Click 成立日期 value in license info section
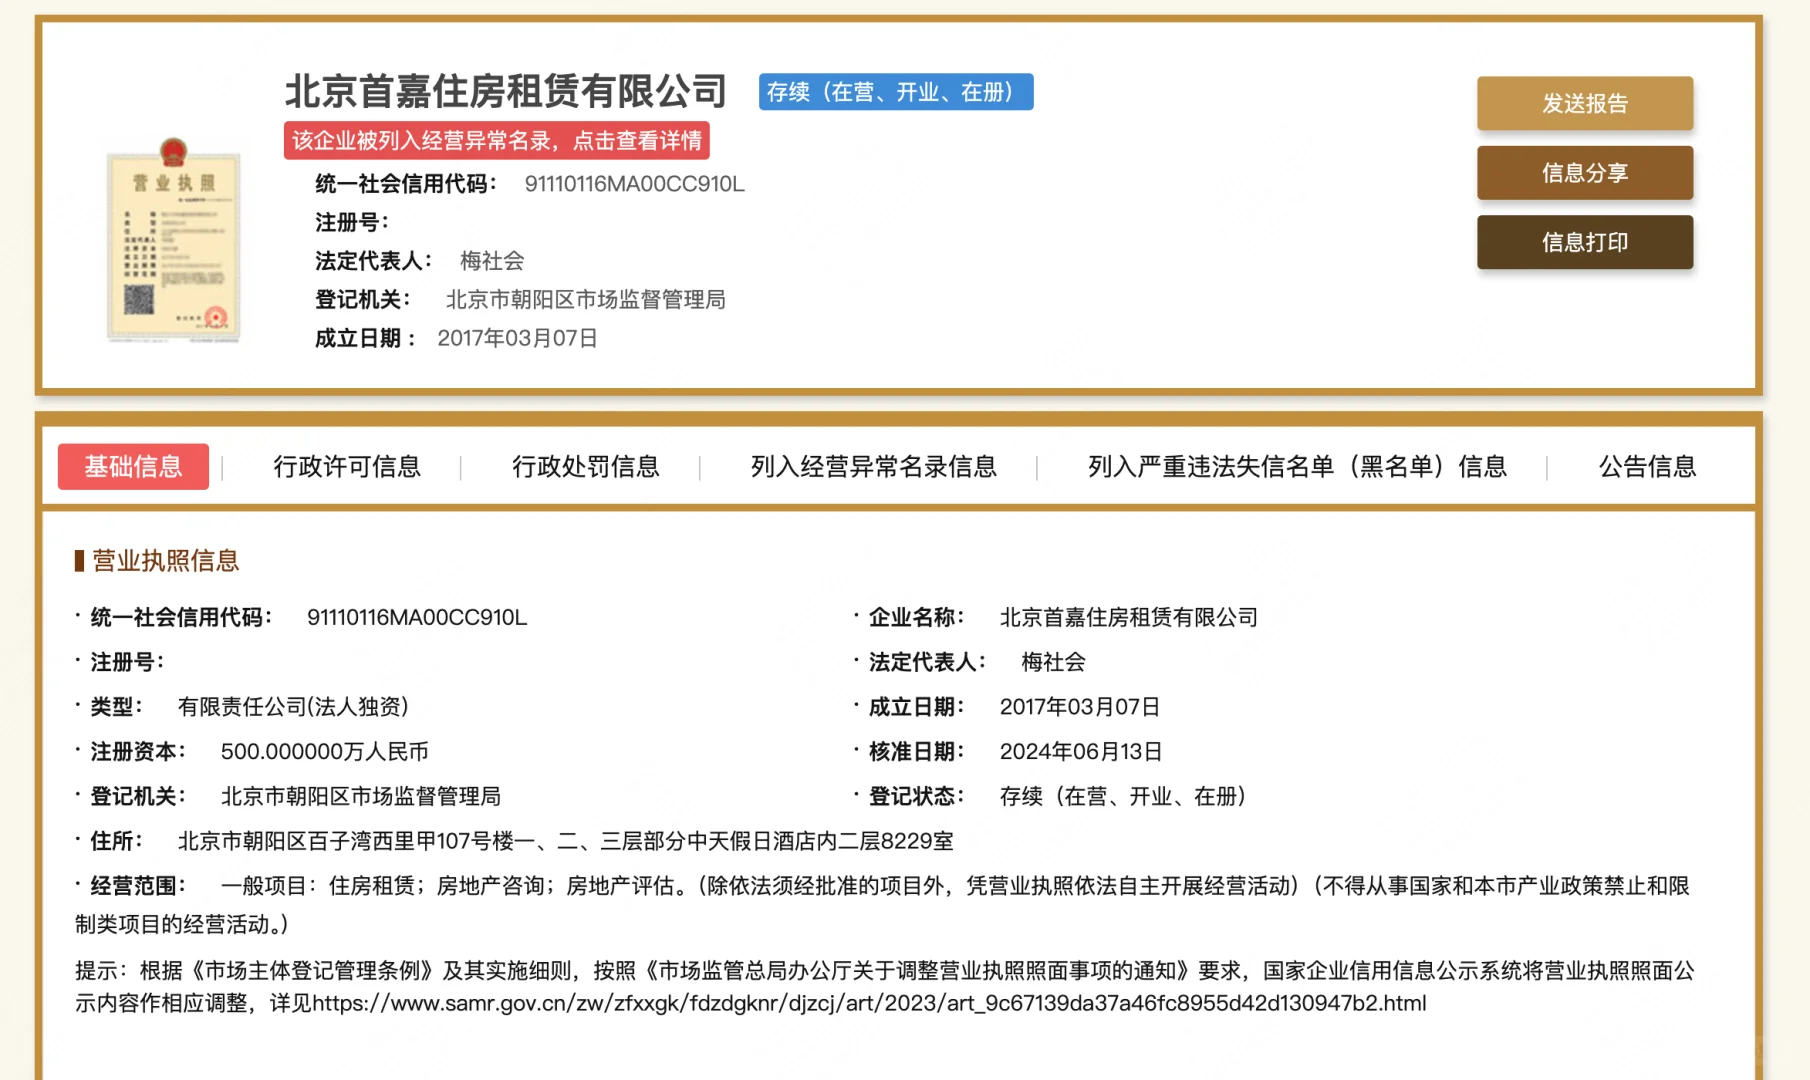Screen dimensions: 1810x1080 (1080, 707)
